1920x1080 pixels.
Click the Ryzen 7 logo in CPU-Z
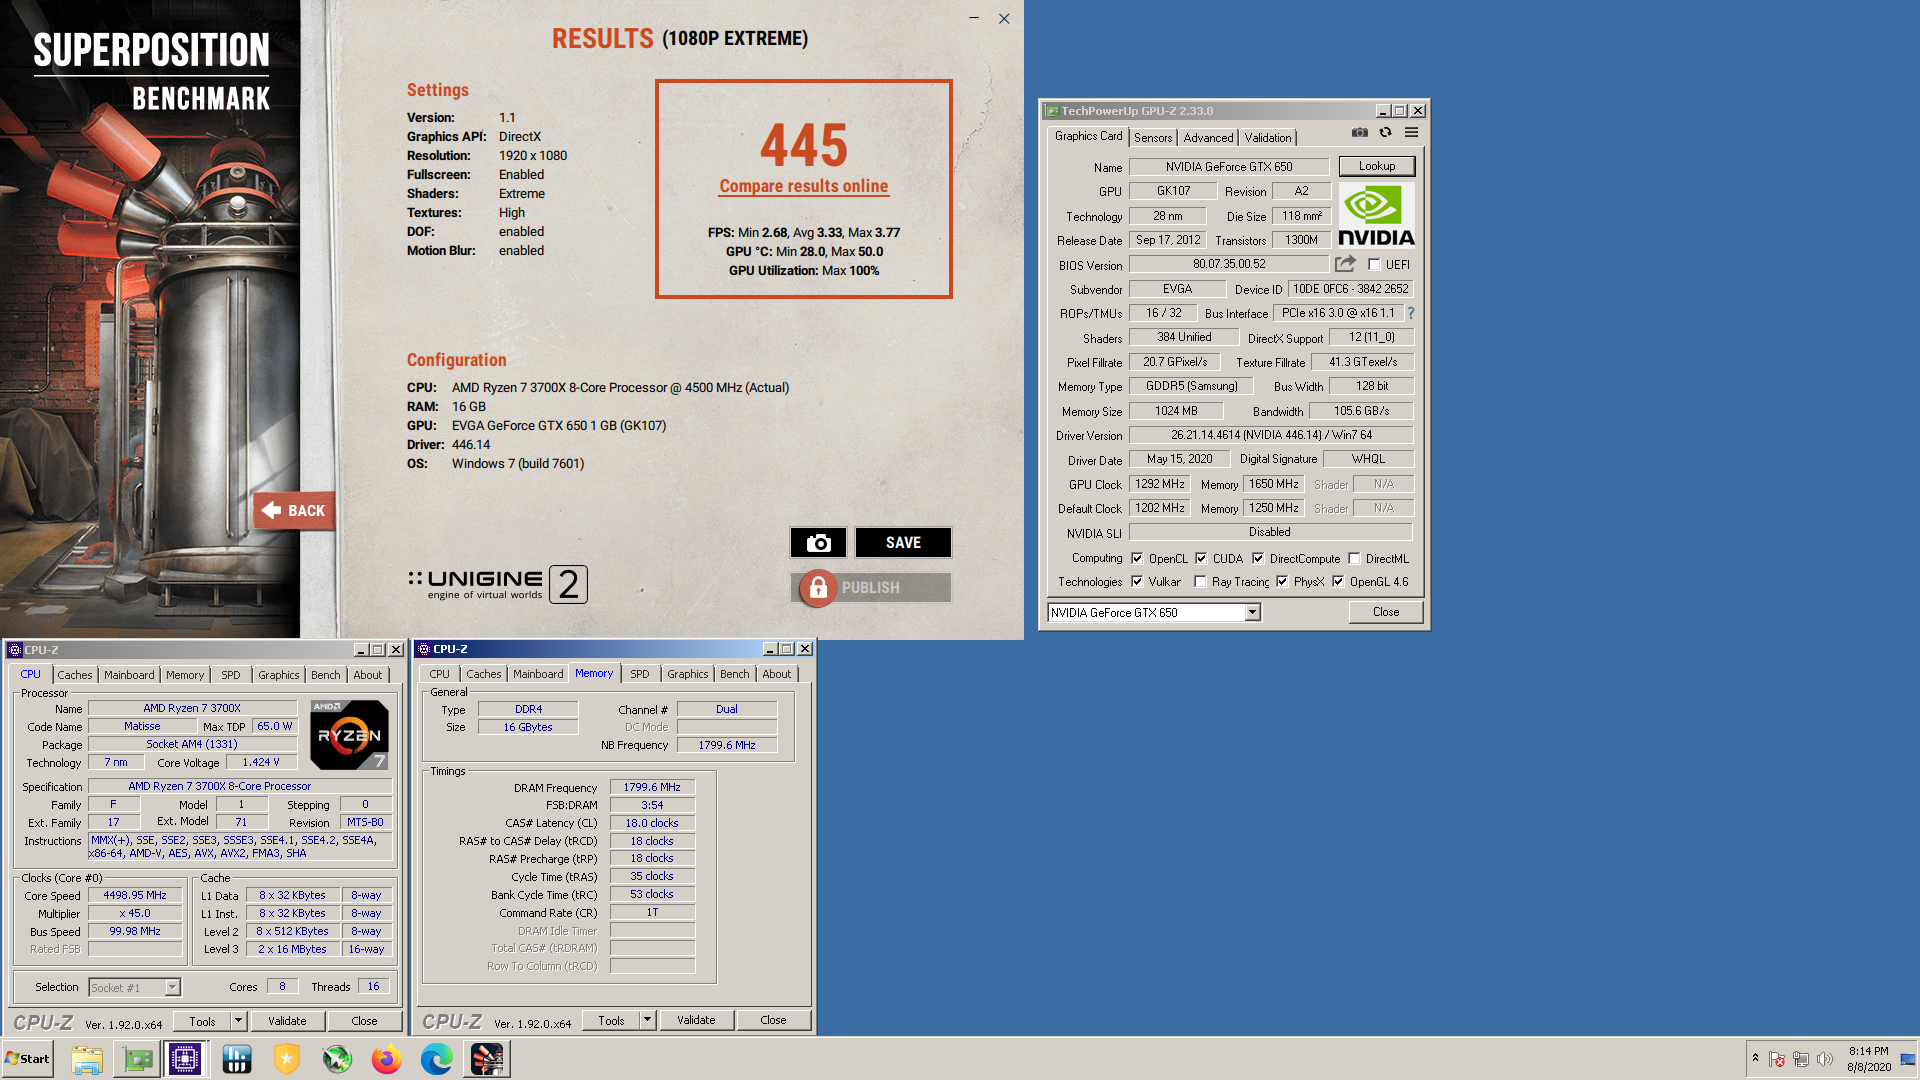(349, 735)
